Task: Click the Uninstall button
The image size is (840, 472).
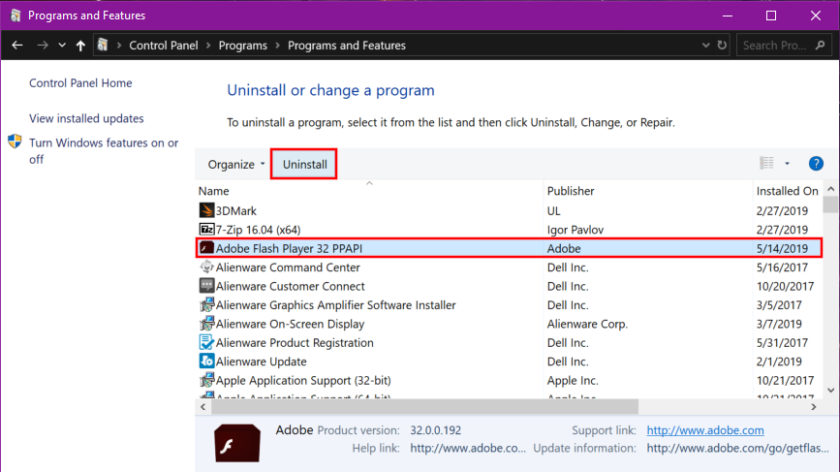Action: click(304, 164)
